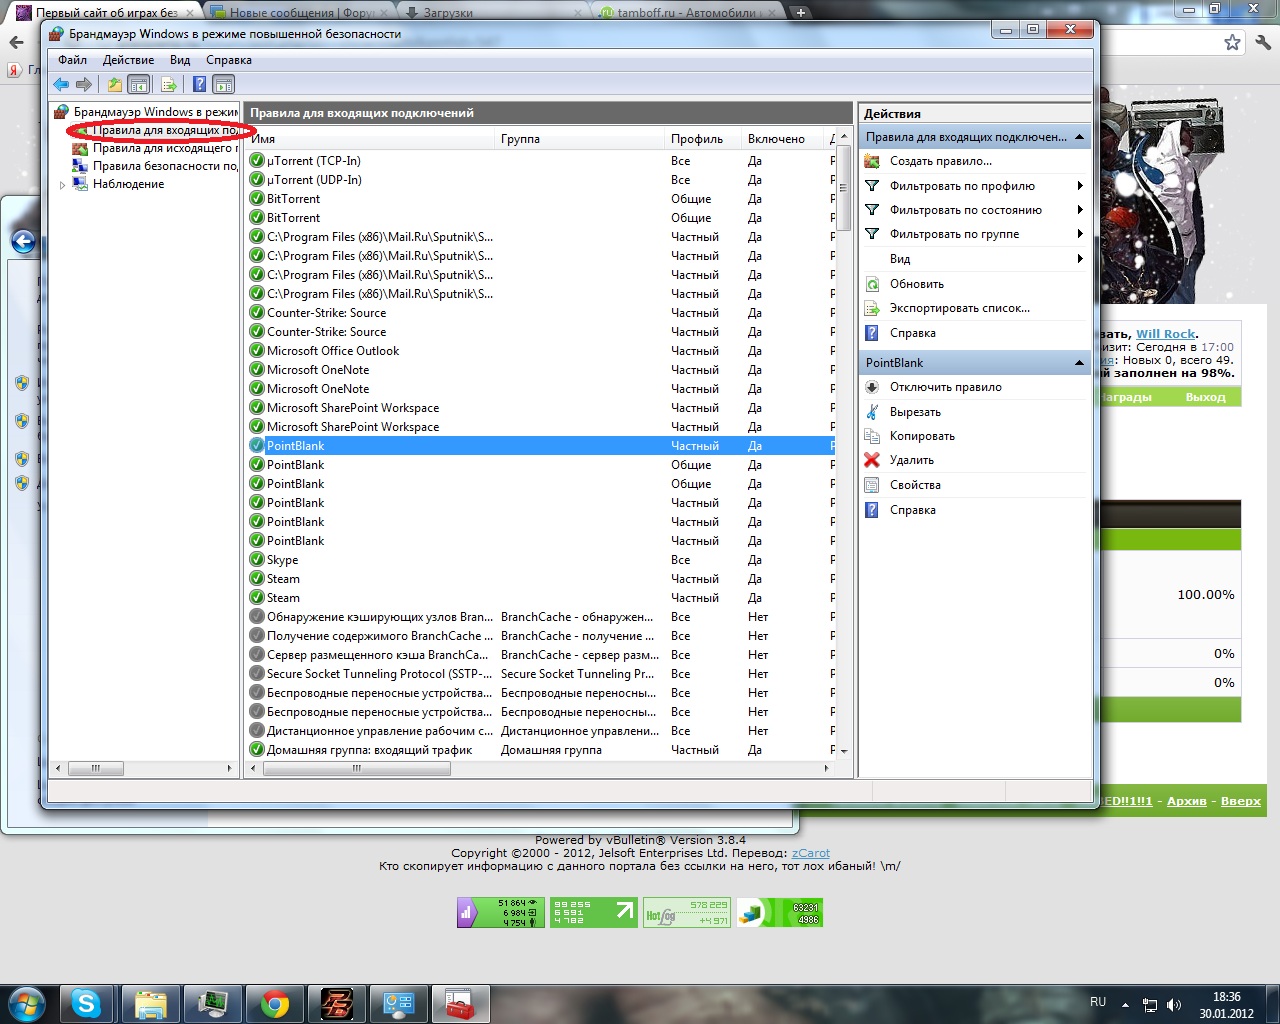Click the red X delete icon
The image size is (1280, 1024).
(x=872, y=460)
